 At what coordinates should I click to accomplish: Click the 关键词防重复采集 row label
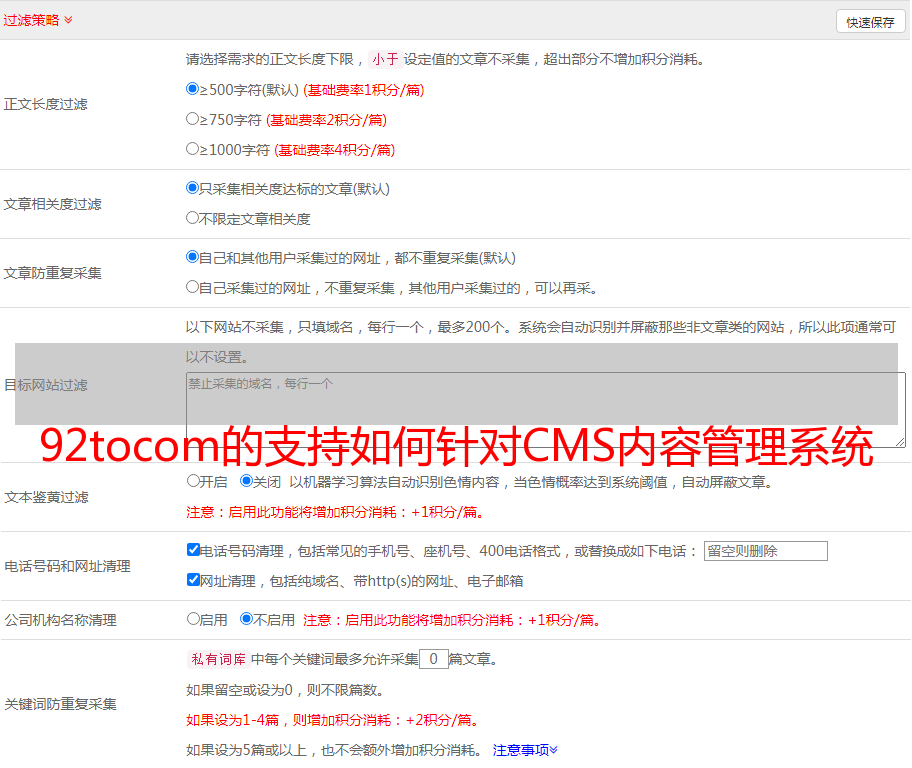tap(60, 704)
